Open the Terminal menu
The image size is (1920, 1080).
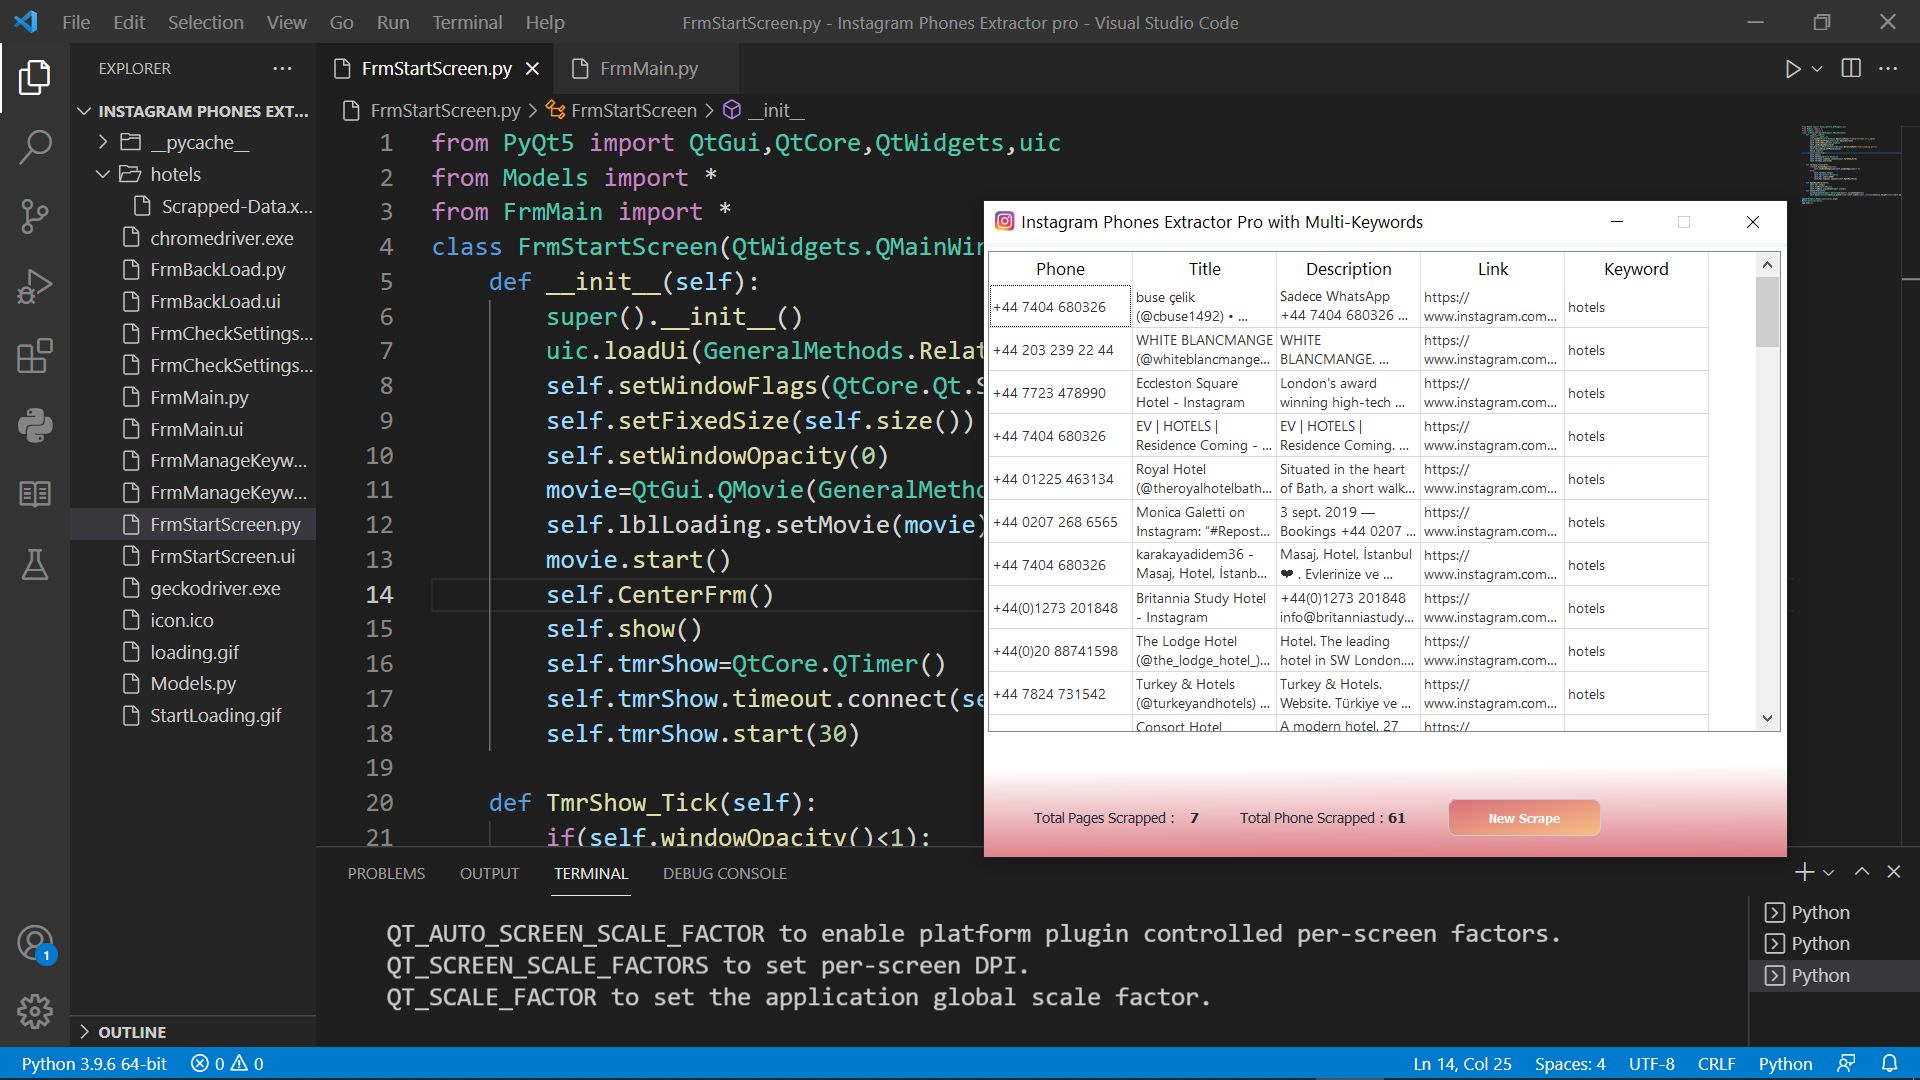467,22
